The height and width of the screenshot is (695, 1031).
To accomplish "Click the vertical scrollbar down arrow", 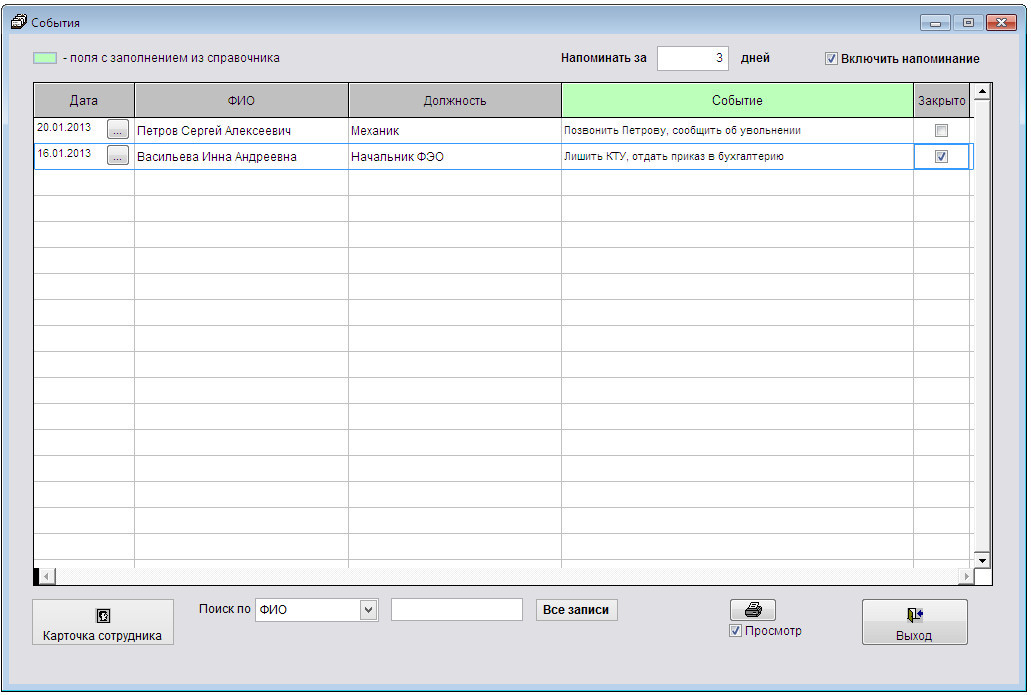I will click(x=982, y=560).
